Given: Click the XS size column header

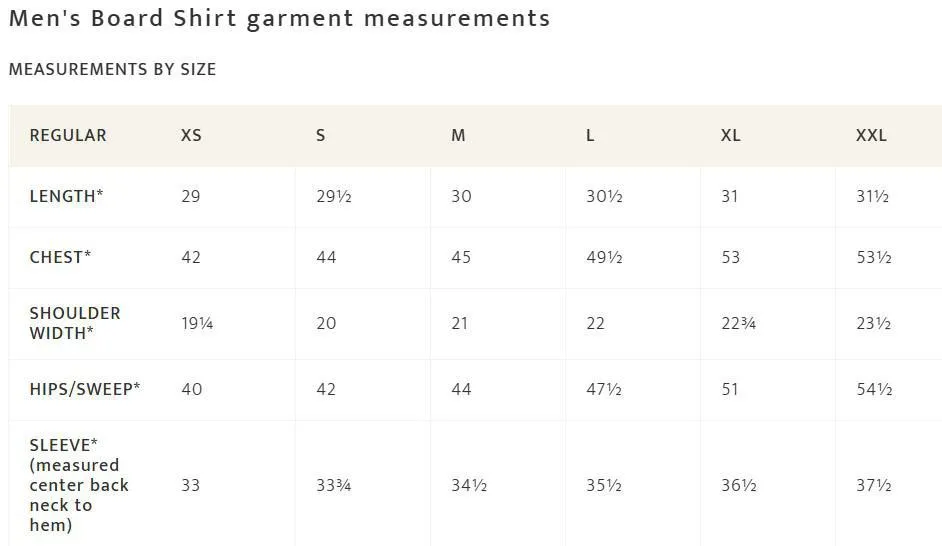Looking at the screenshot, I should 191,136.
